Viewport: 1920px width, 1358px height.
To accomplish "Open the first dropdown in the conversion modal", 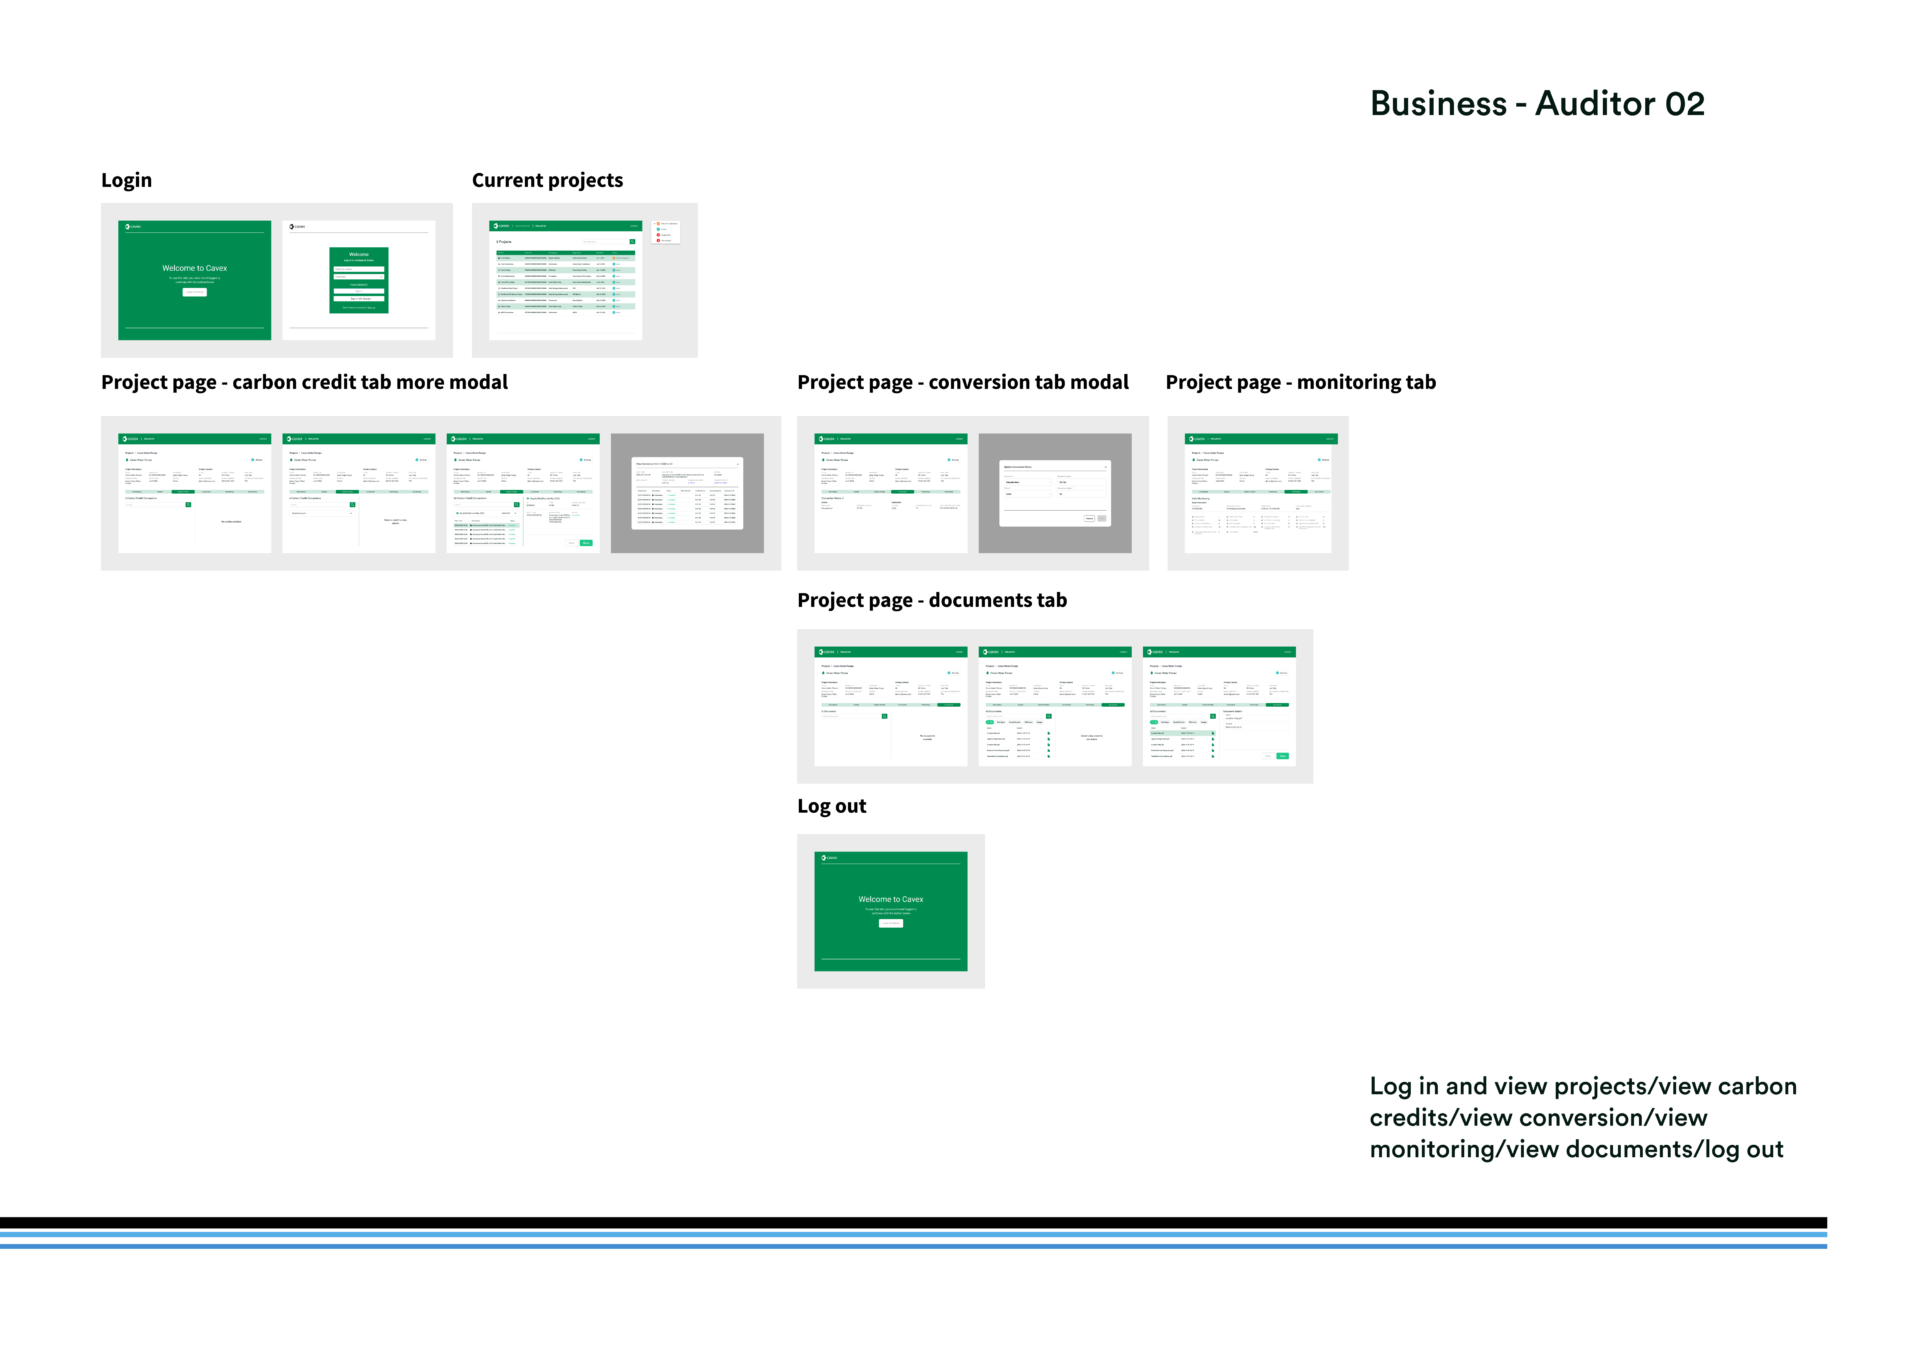I will 1027,482.
